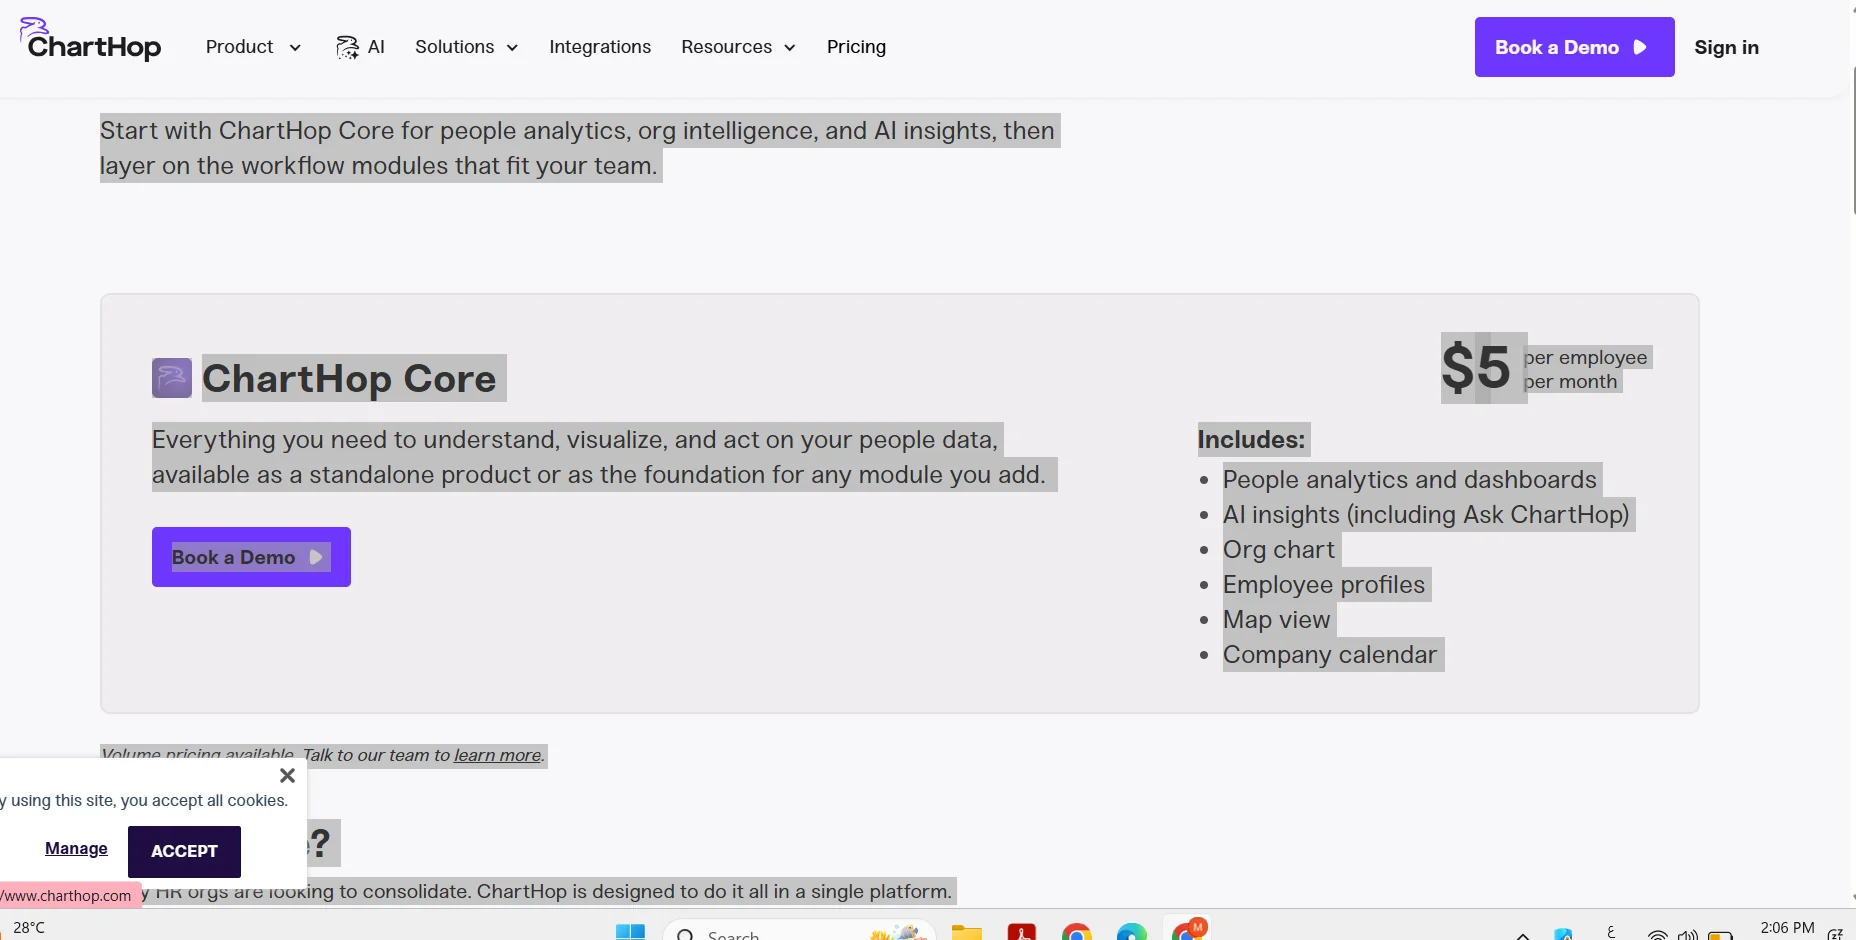Click the ChartHop logo in header
The width and height of the screenshot is (1856, 940).
[90, 40]
